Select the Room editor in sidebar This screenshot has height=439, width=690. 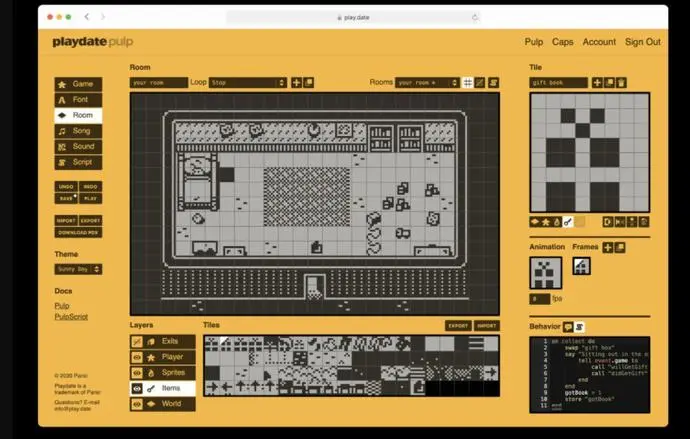click(x=78, y=115)
